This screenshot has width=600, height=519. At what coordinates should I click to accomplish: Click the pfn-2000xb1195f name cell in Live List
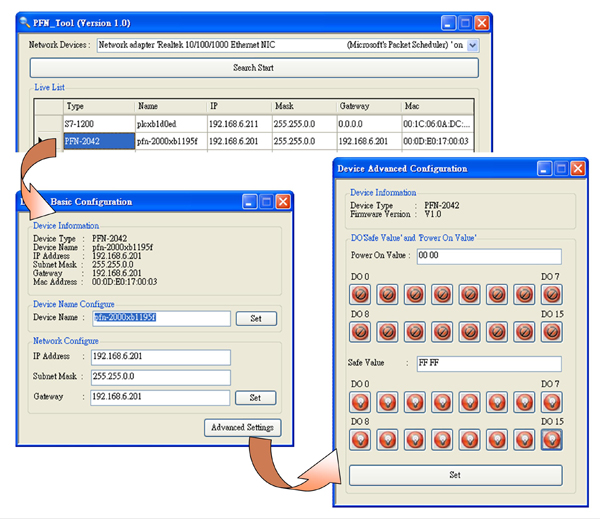pos(171,141)
